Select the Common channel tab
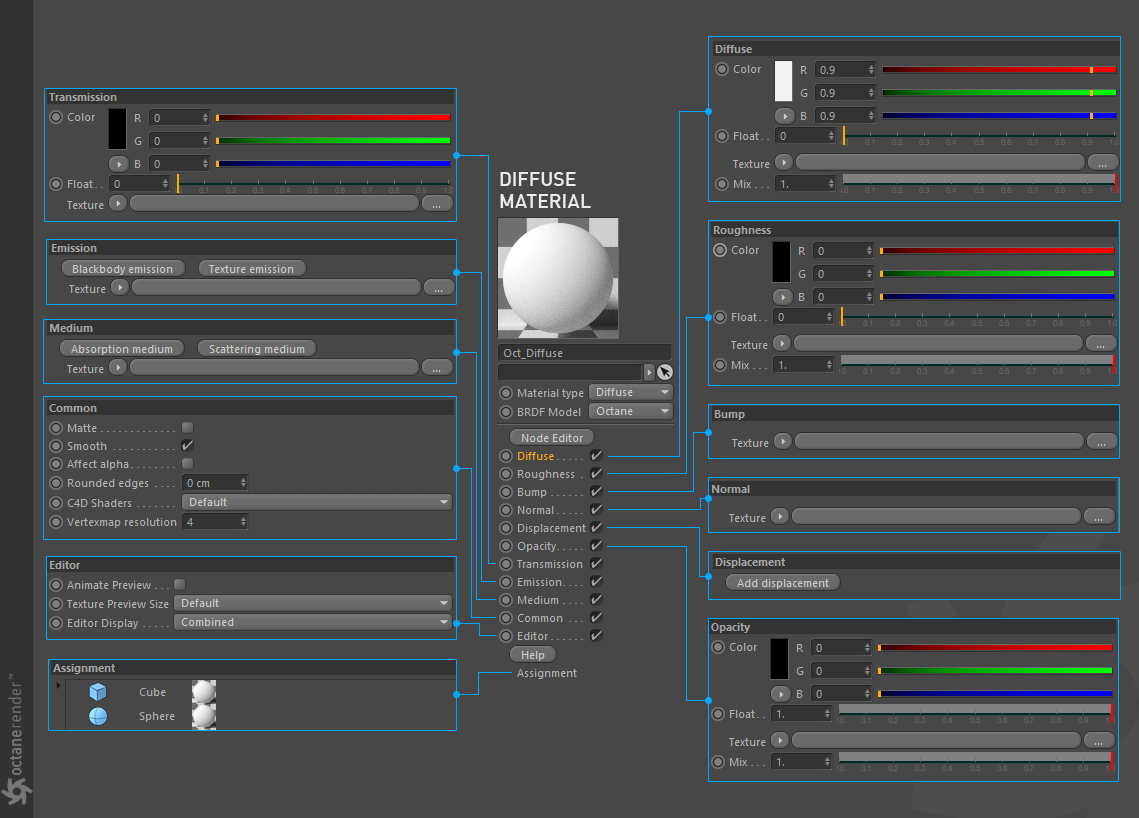 pos(540,618)
